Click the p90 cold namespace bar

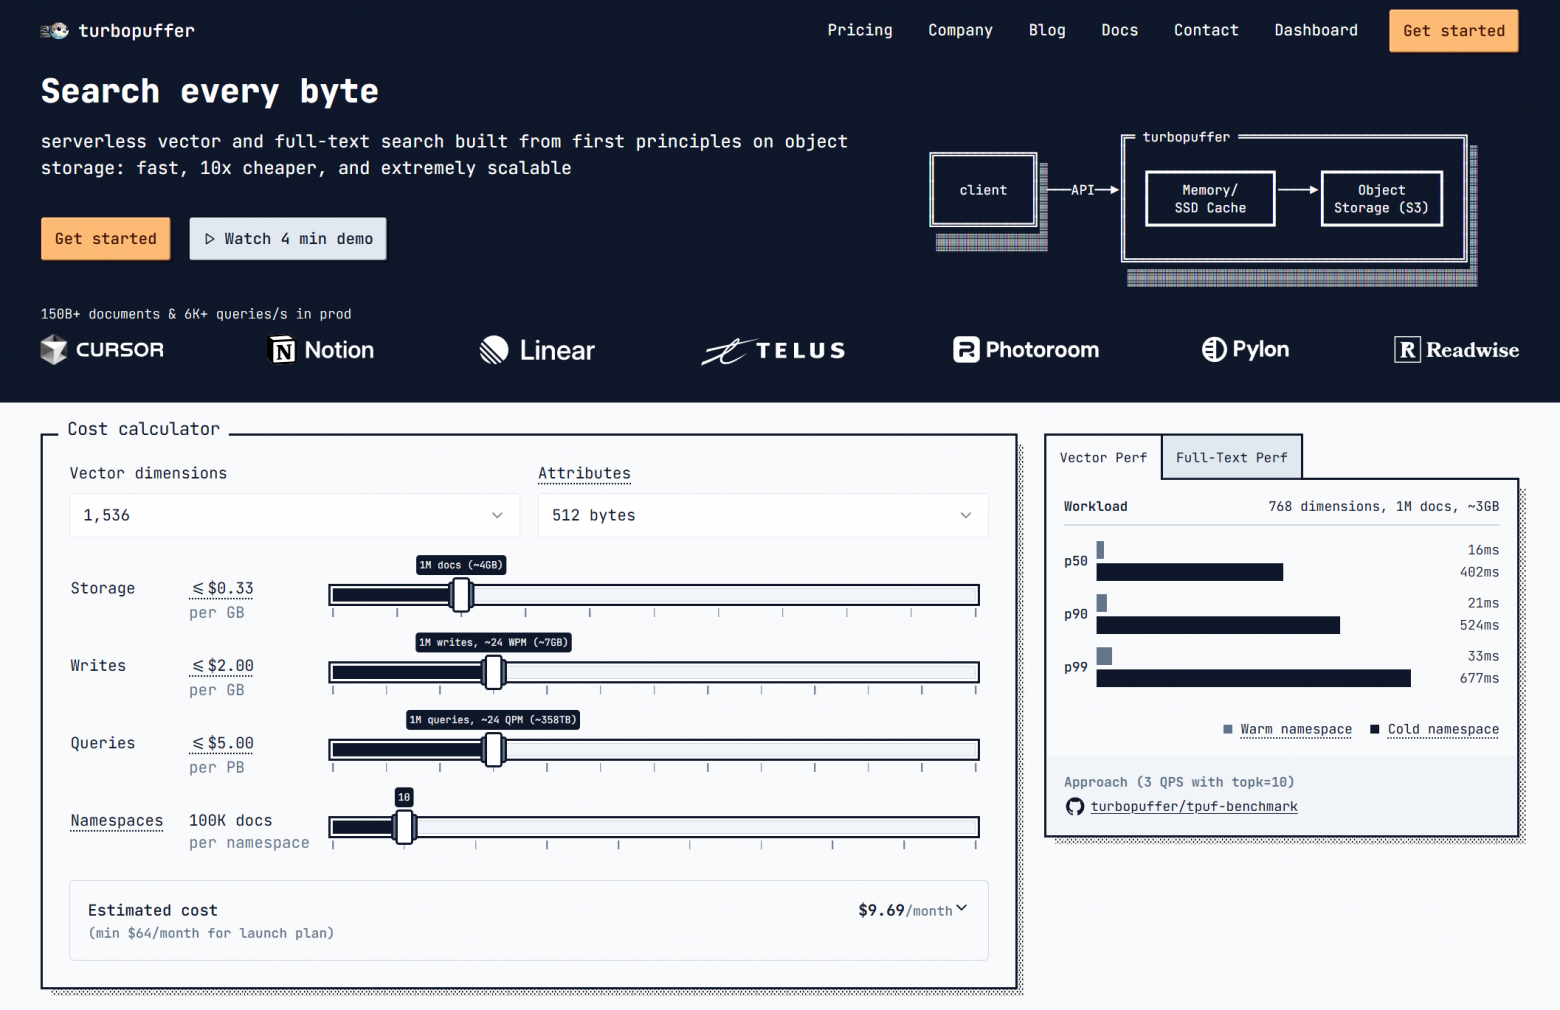[1218, 625]
